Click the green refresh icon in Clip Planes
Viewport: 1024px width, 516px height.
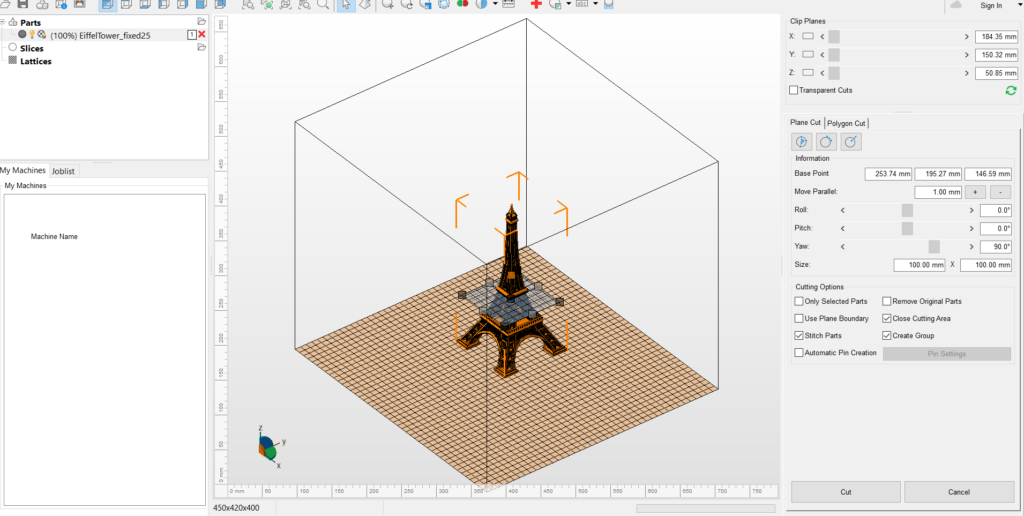click(x=1011, y=91)
